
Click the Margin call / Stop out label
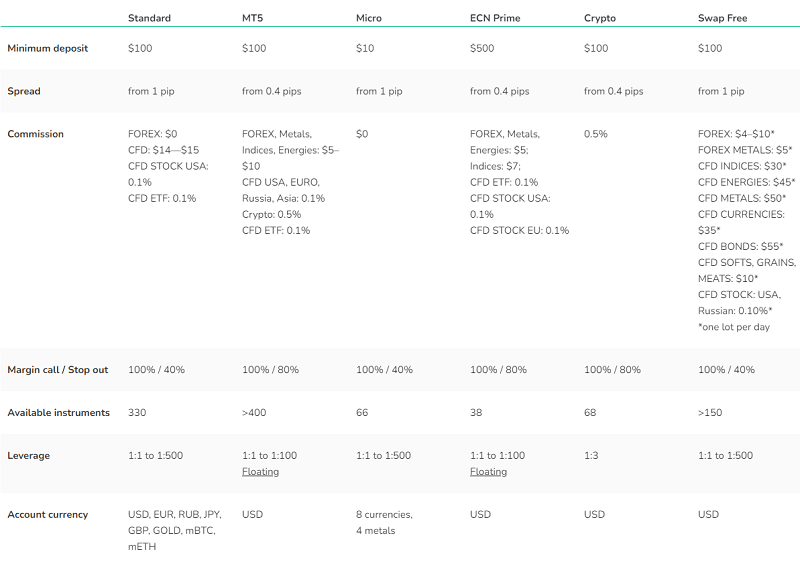pyautogui.click(x=58, y=370)
